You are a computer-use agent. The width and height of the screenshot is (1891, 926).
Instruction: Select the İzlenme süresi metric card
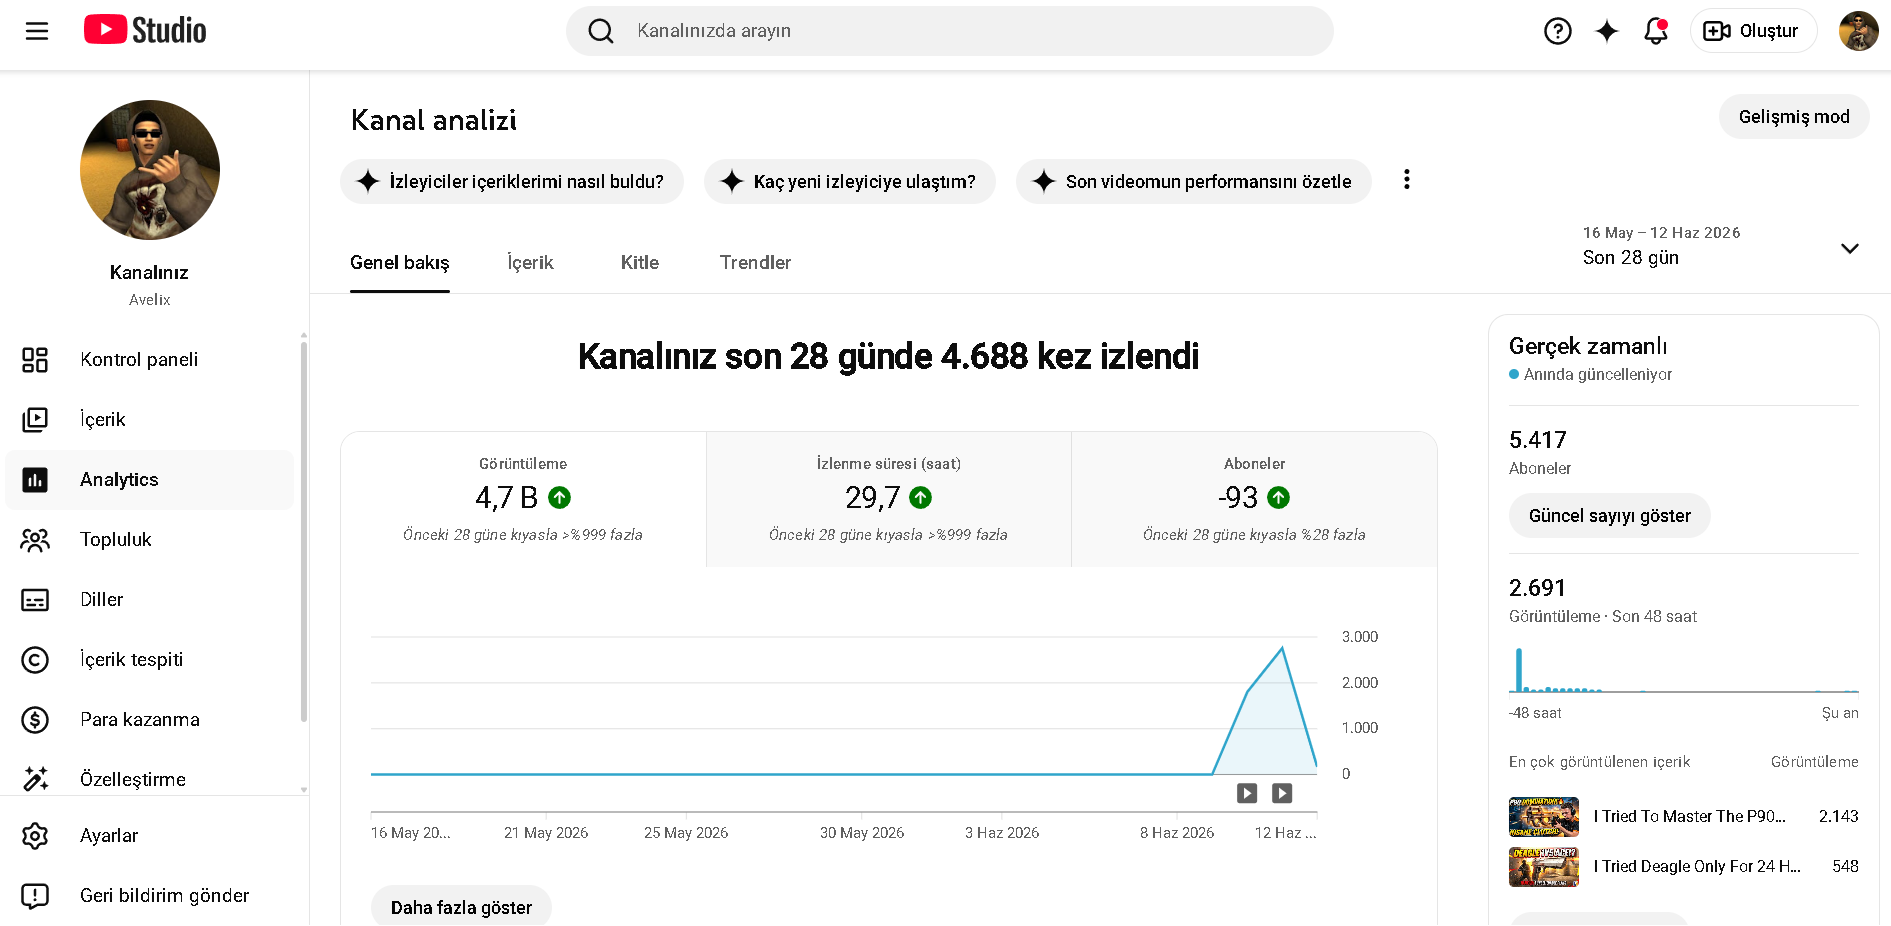tap(889, 500)
